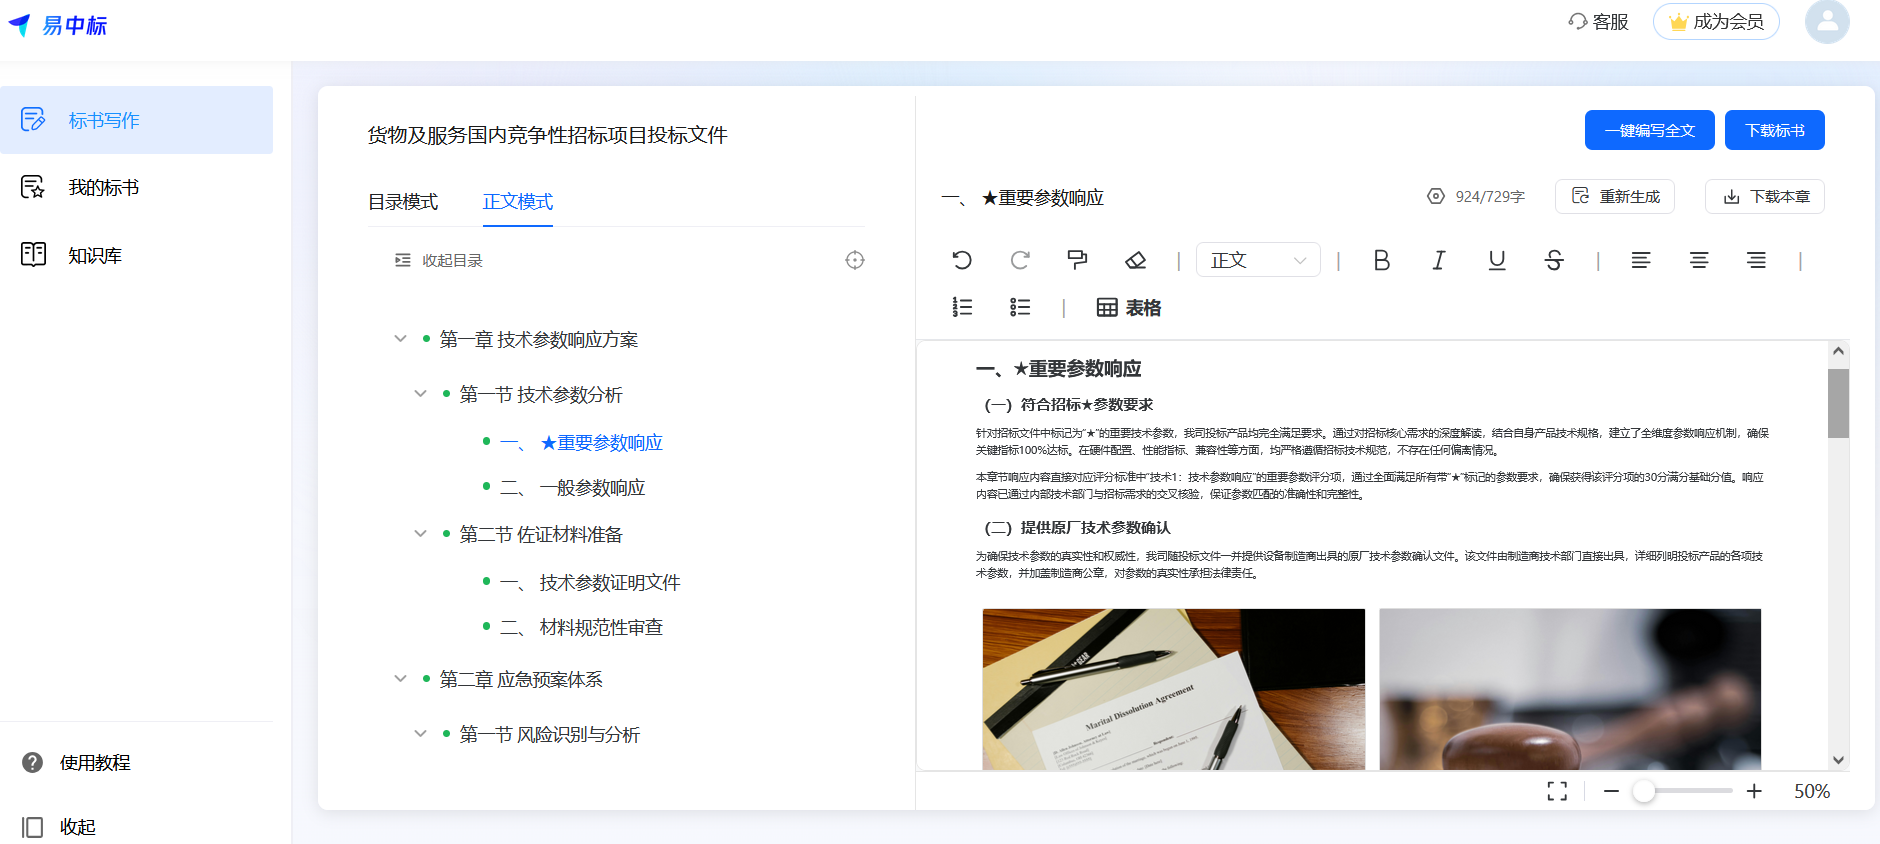Select 一般参数响应 in outline
Viewport: 1880px width, 844px height.
pos(572,488)
